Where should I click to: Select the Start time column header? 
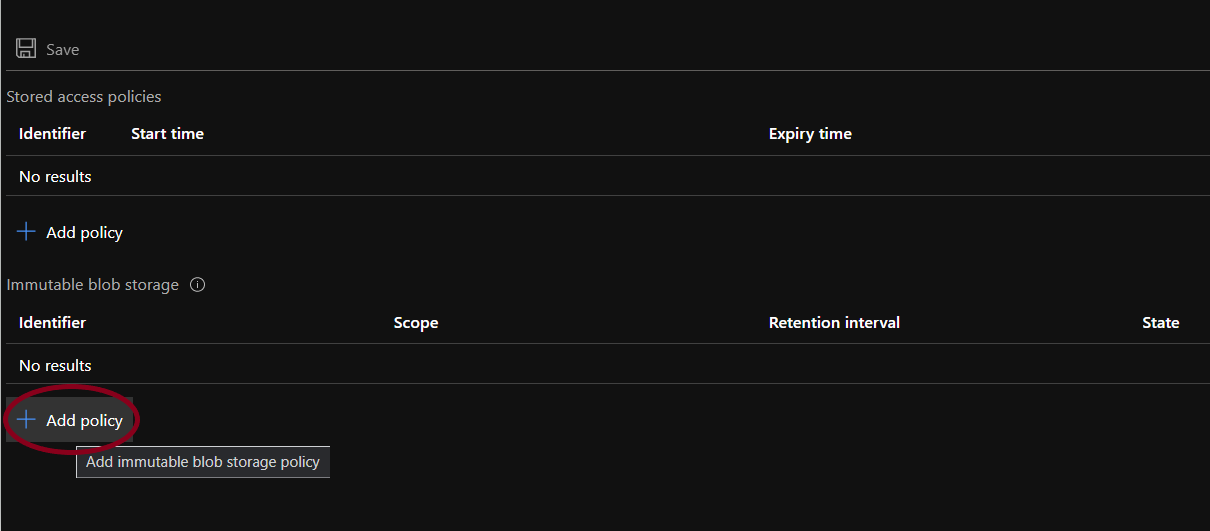(167, 134)
